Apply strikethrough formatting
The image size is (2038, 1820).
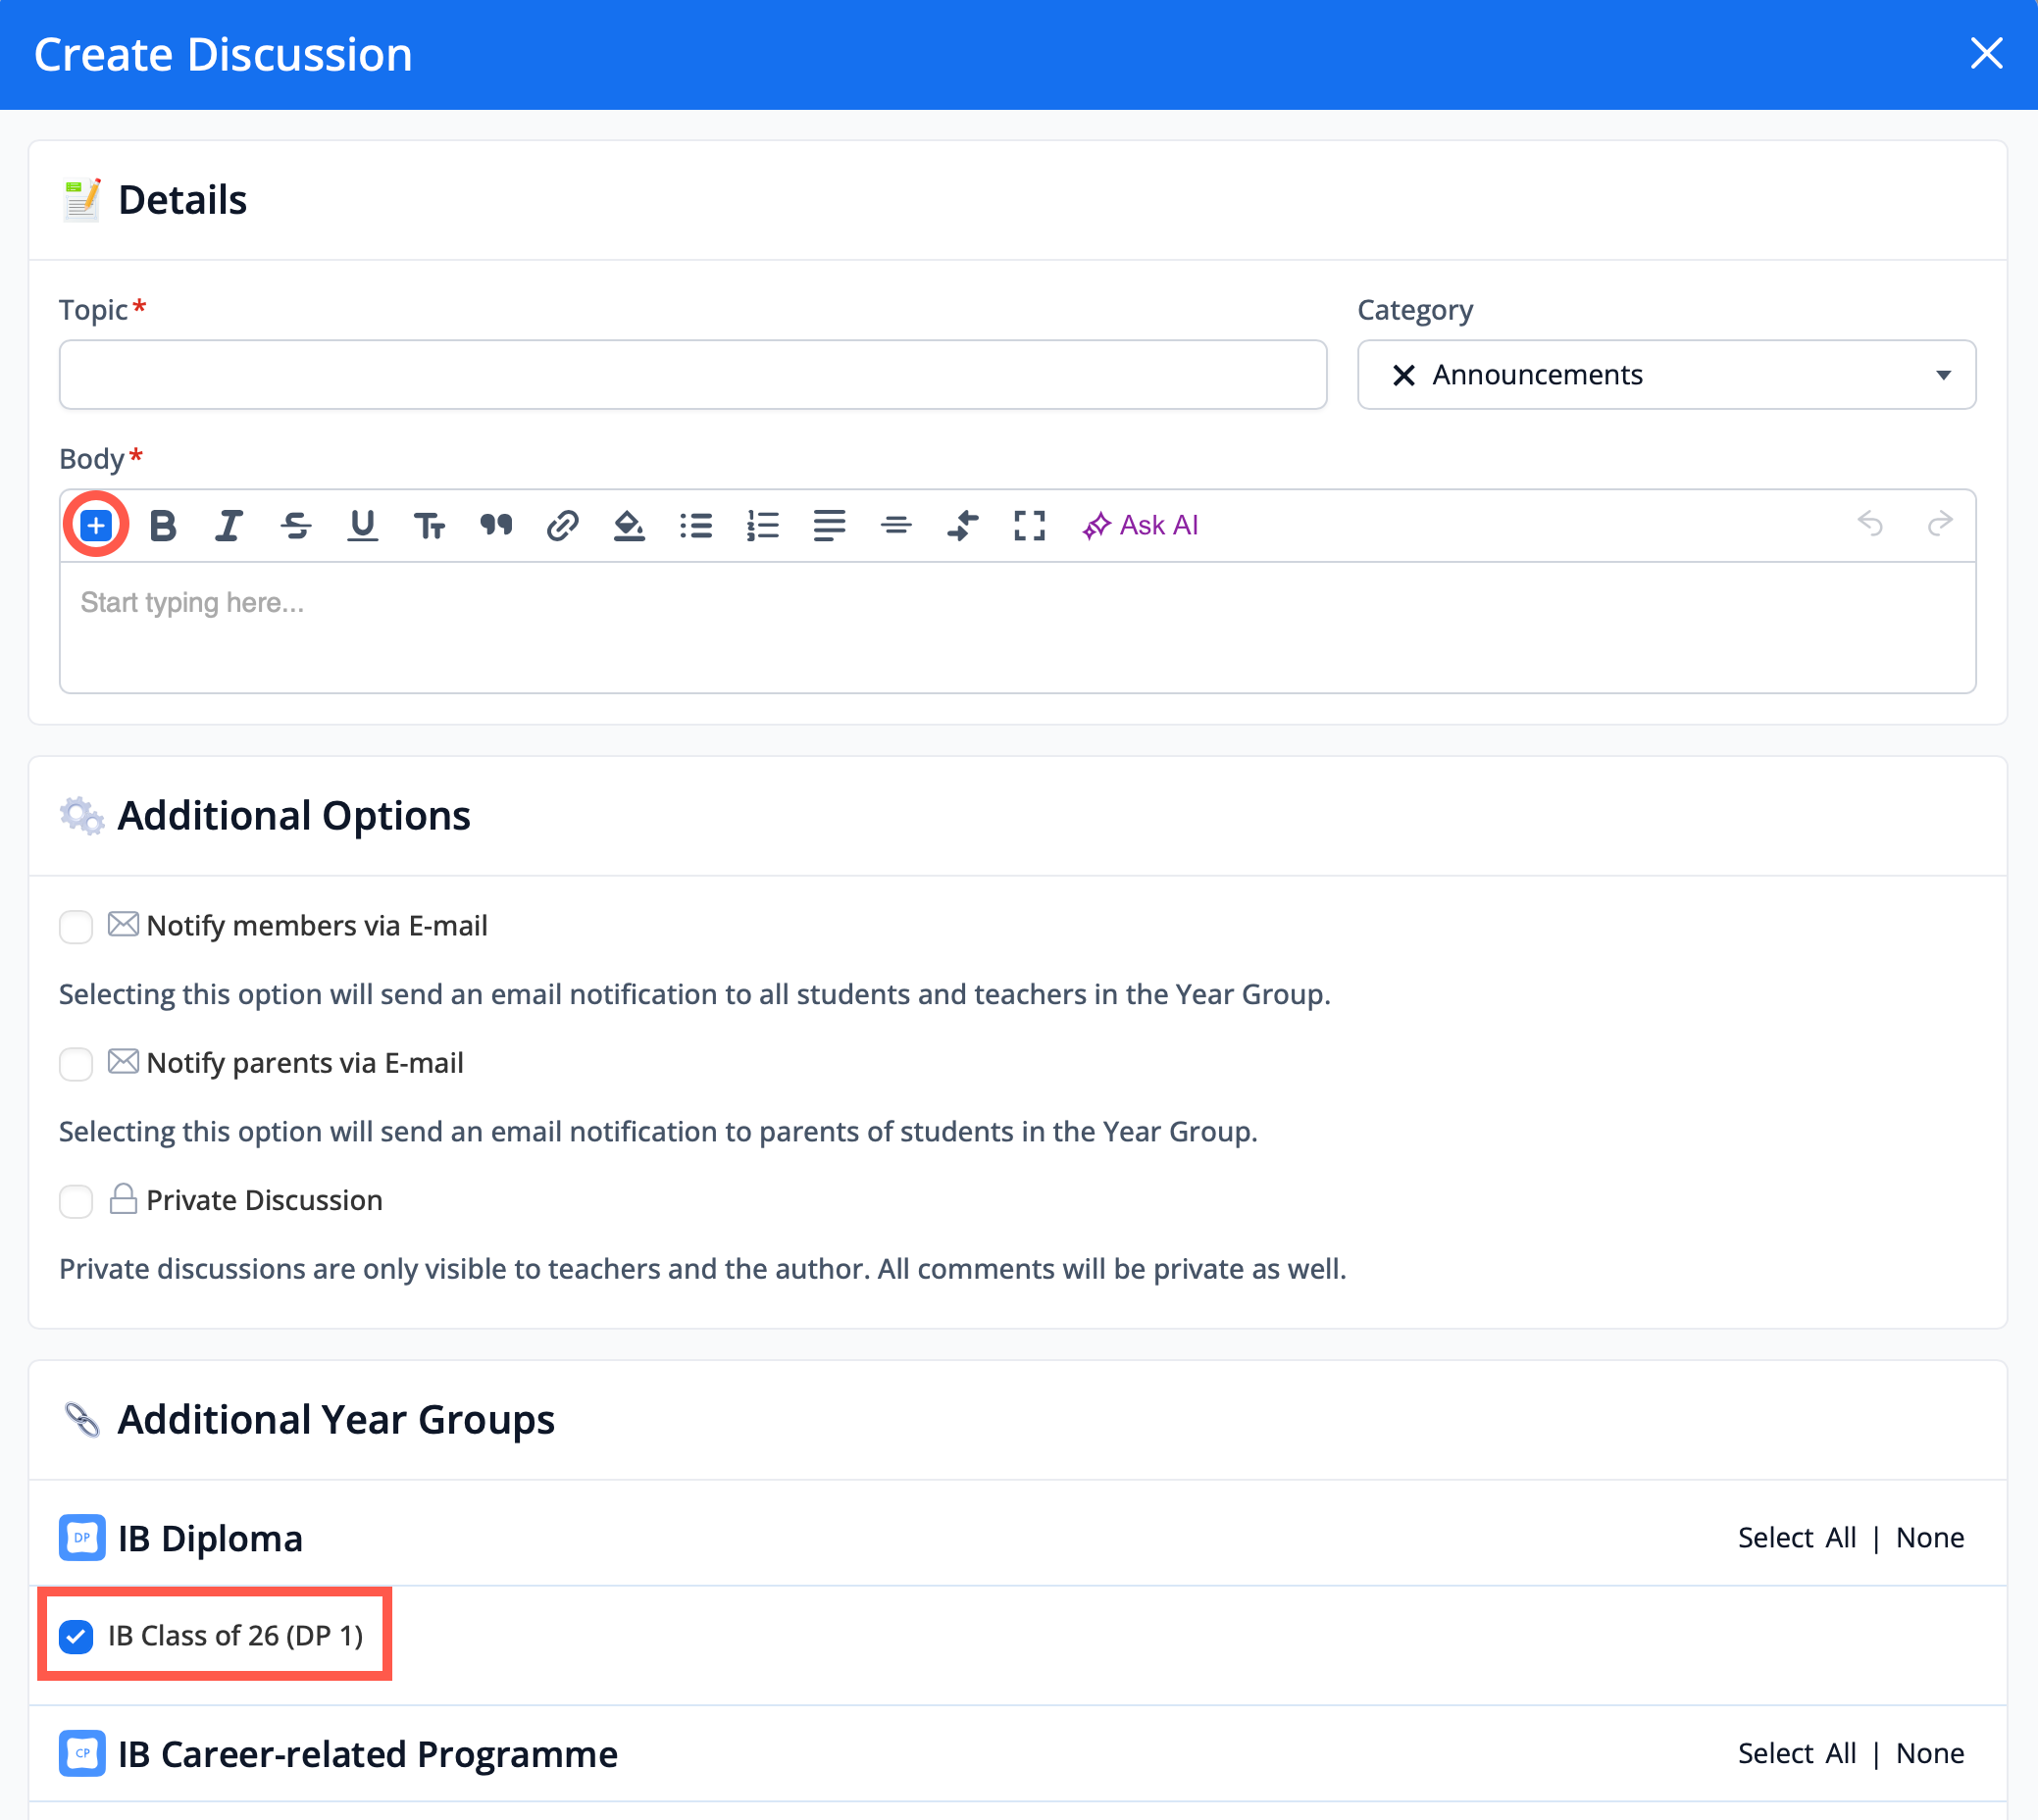click(296, 525)
